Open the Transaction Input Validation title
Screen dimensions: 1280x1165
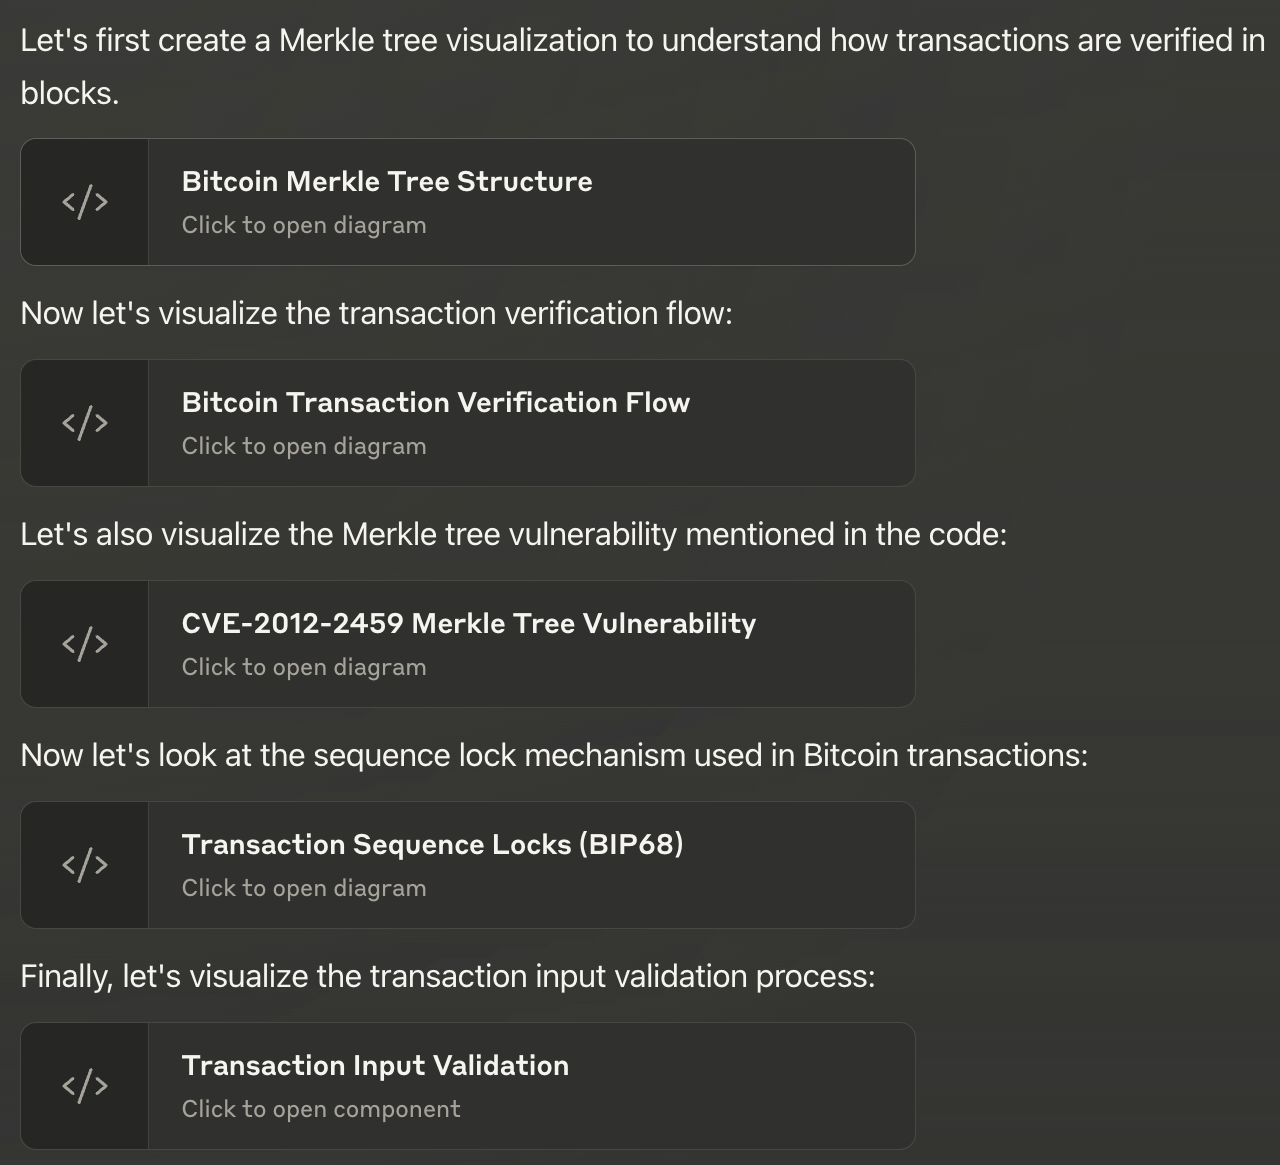(375, 1066)
